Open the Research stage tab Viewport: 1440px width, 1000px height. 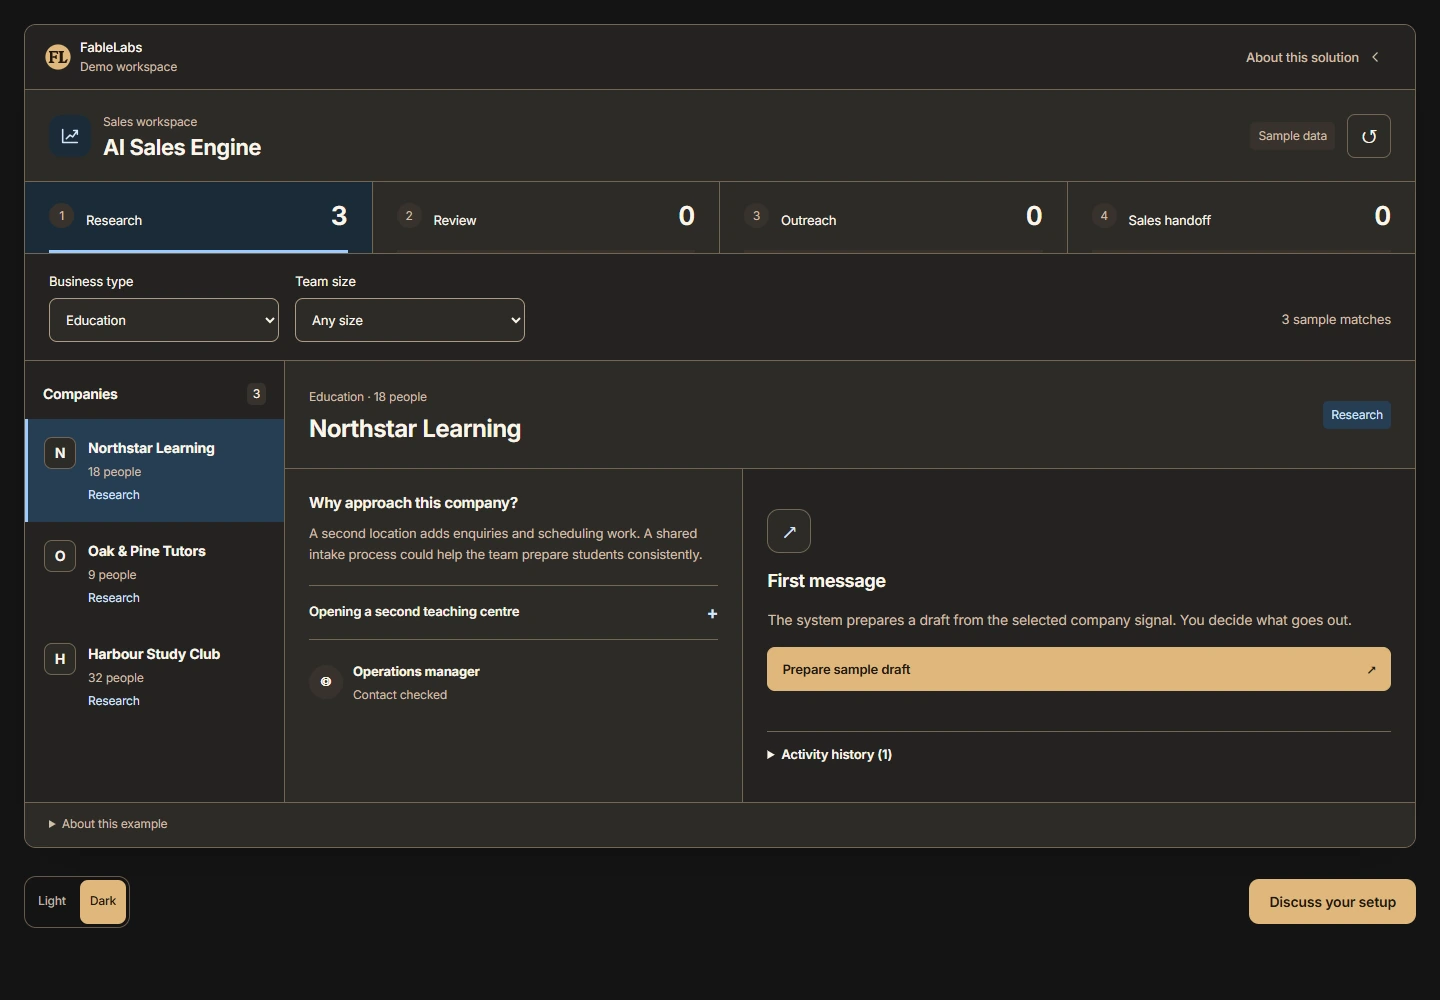pos(199,217)
